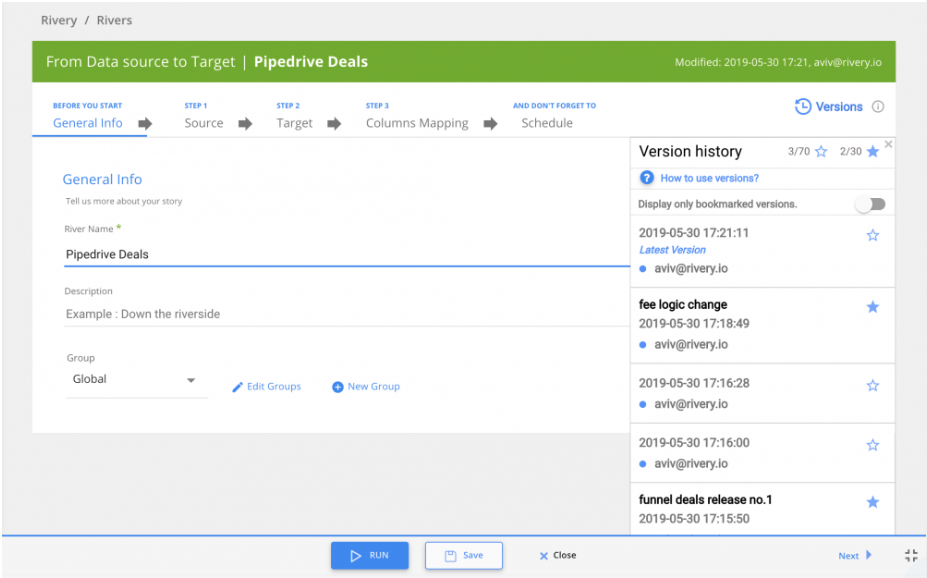Open How to use versions link
Viewport: 927px width, 578px height.
point(709,178)
